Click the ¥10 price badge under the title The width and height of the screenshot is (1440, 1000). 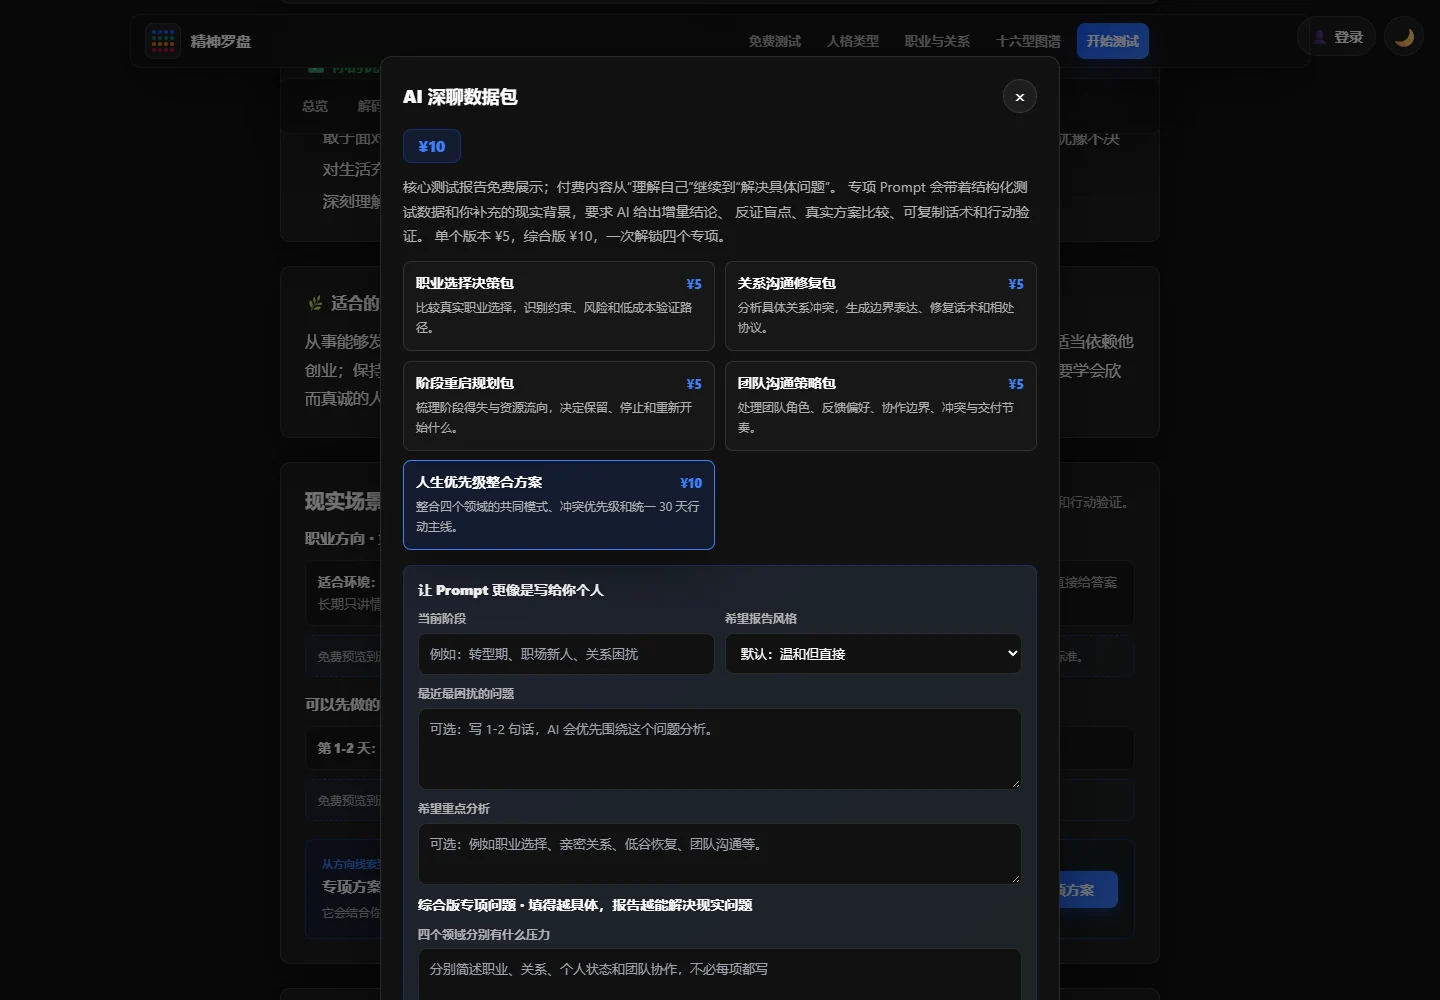[x=432, y=146]
